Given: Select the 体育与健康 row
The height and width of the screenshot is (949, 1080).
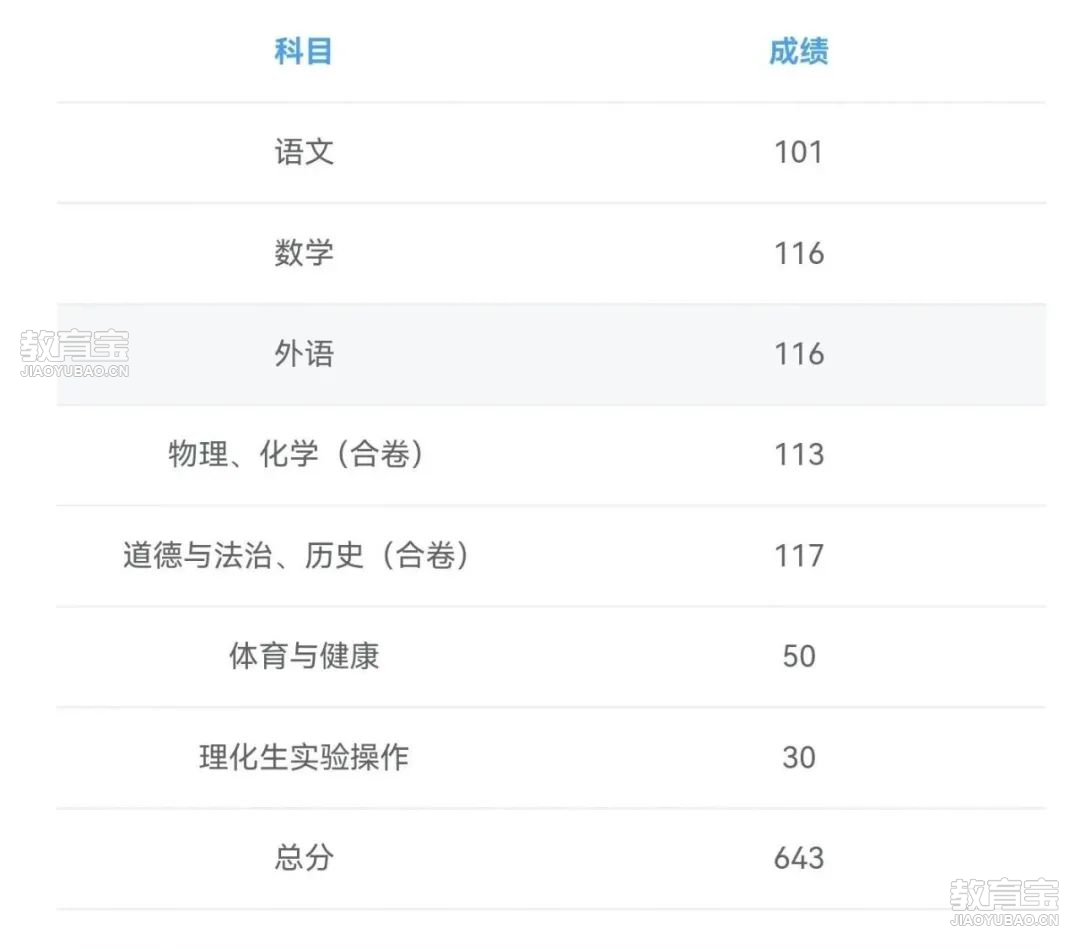Looking at the screenshot, I should (551, 656).
